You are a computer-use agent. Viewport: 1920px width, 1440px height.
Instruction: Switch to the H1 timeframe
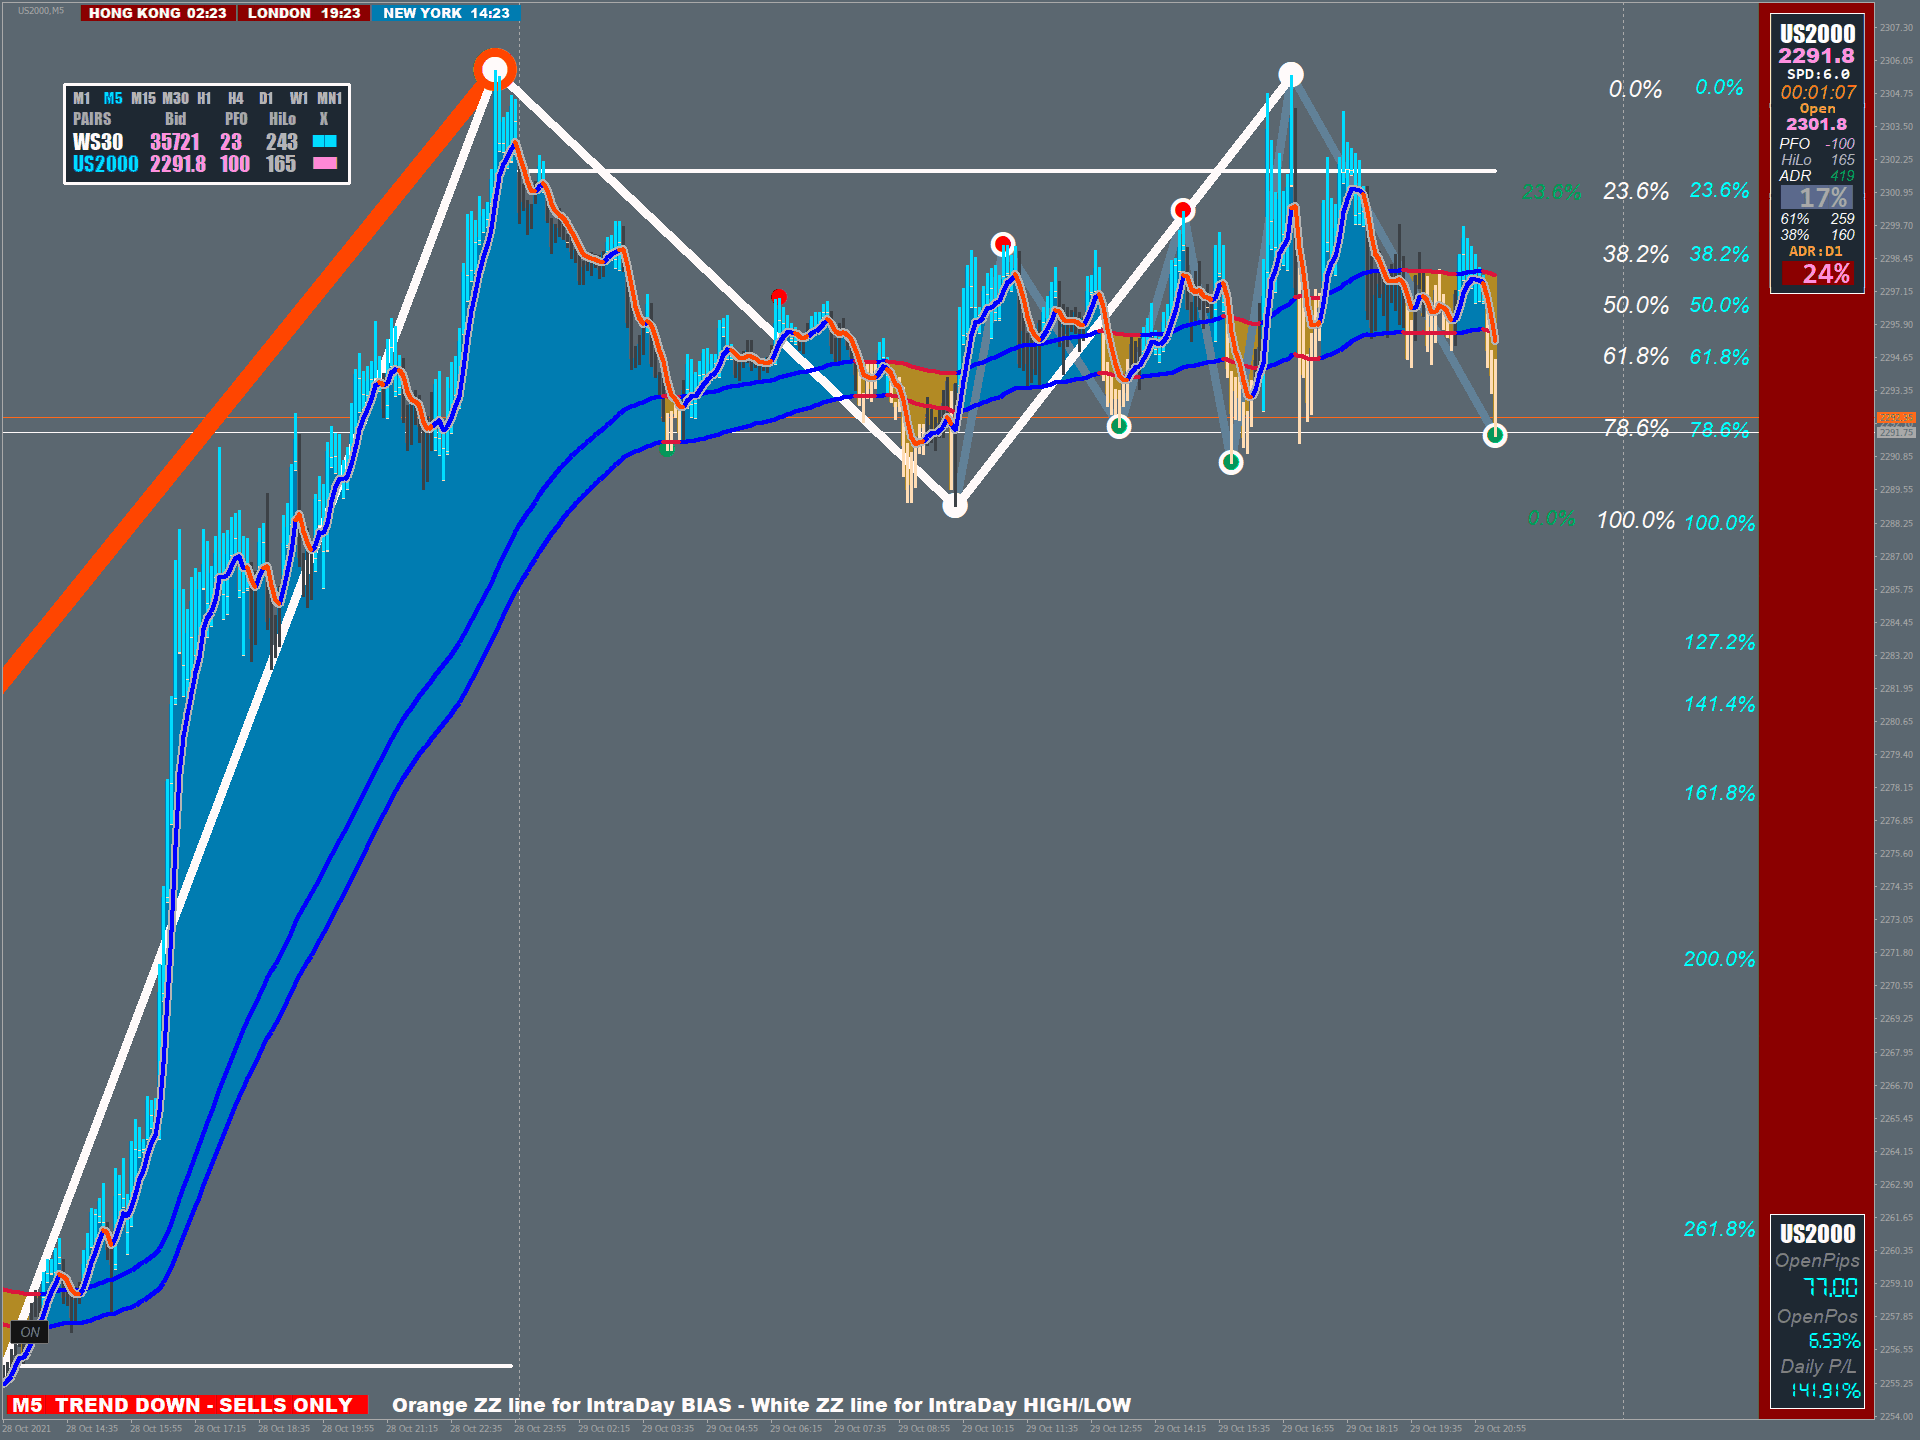coord(204,98)
